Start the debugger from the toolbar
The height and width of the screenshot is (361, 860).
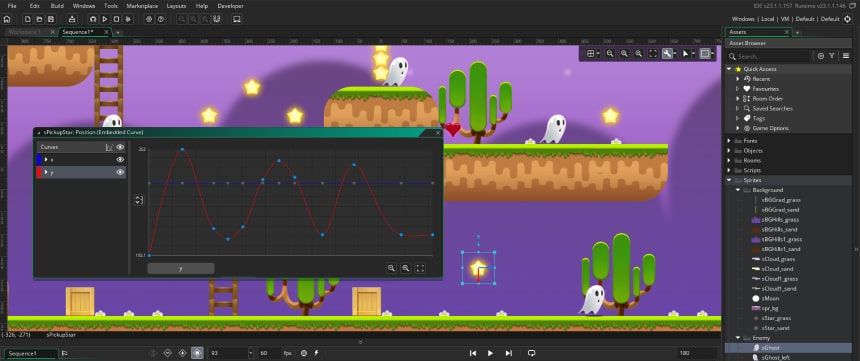[93, 19]
